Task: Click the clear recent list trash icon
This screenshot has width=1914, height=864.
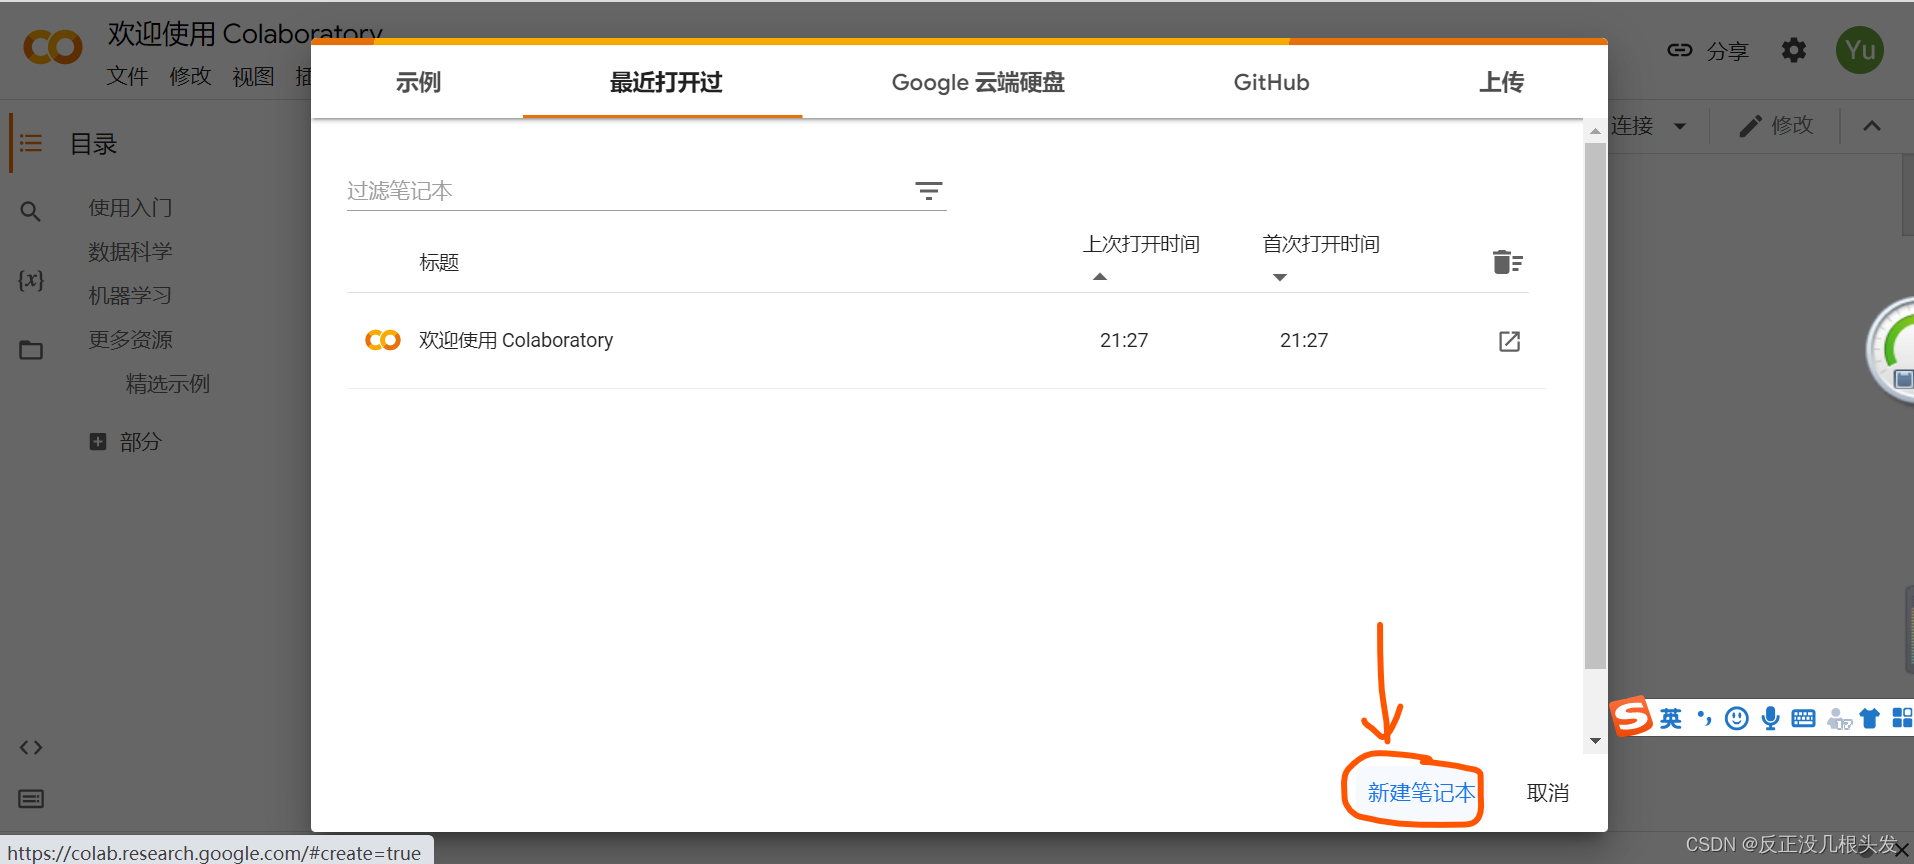Action: tap(1507, 262)
